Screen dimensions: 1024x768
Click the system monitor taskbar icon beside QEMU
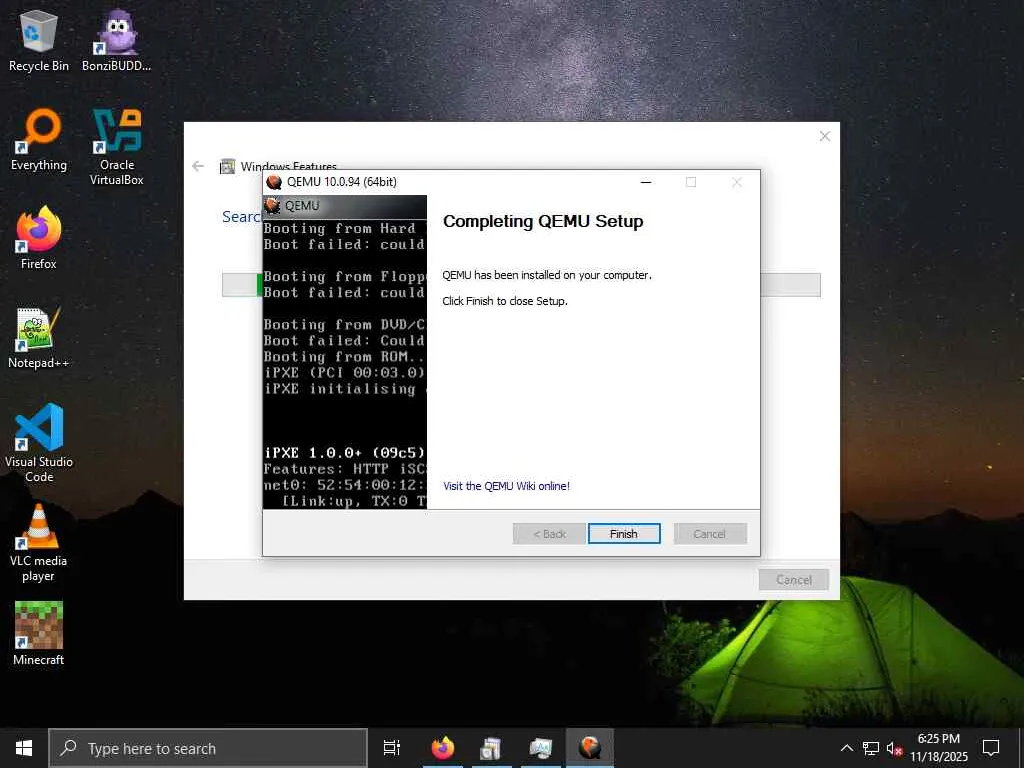541,748
